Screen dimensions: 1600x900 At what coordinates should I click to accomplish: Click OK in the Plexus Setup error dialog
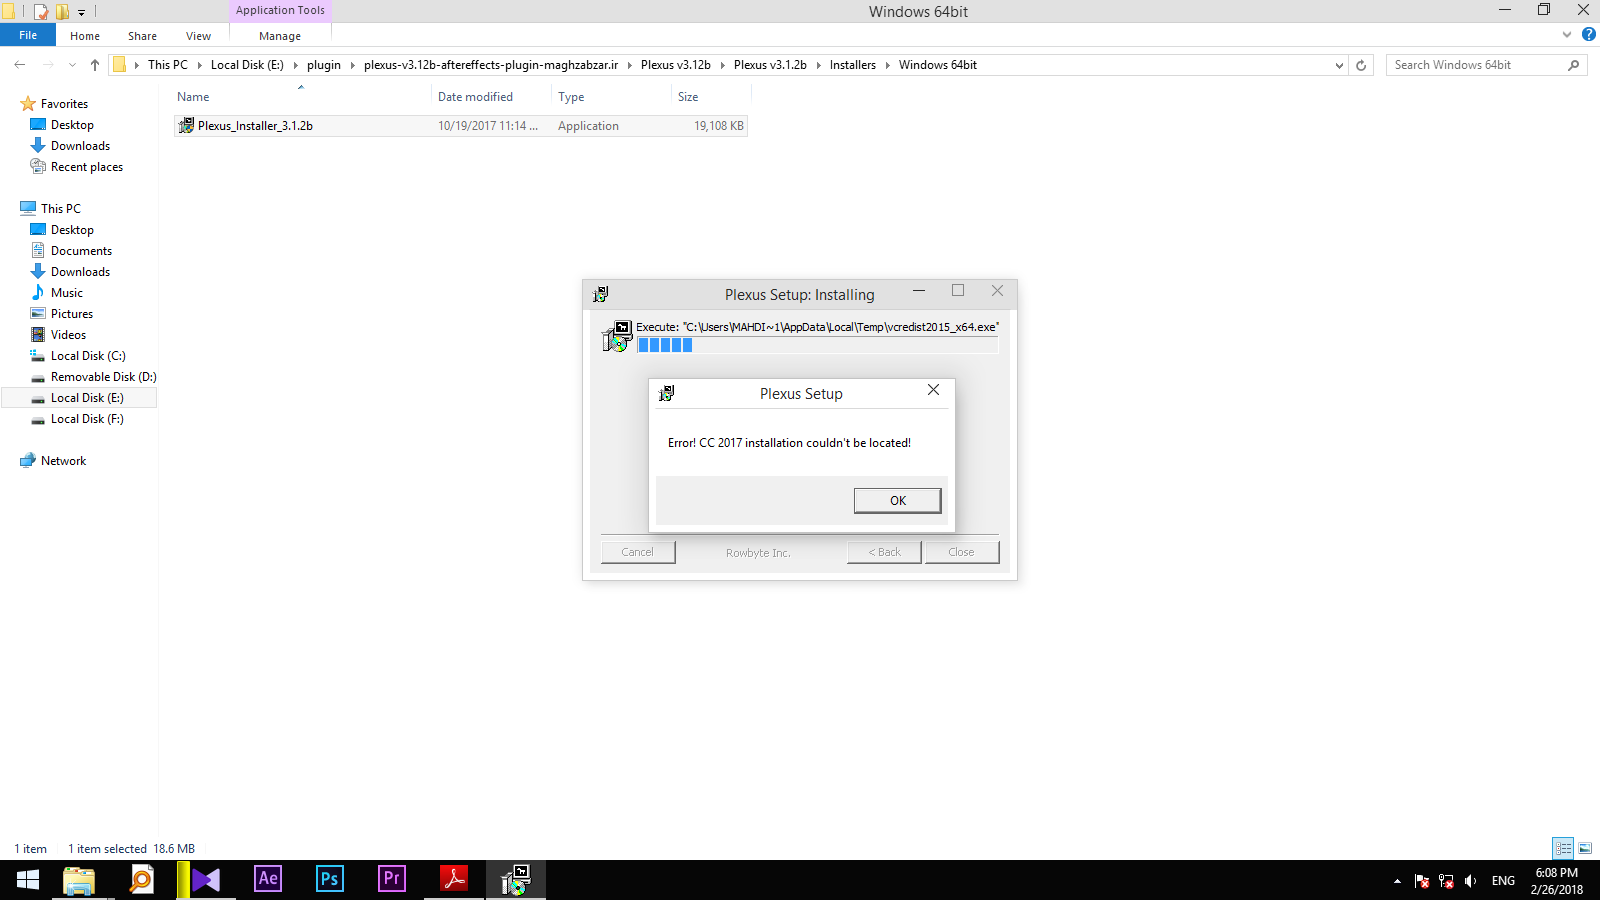[897, 500]
